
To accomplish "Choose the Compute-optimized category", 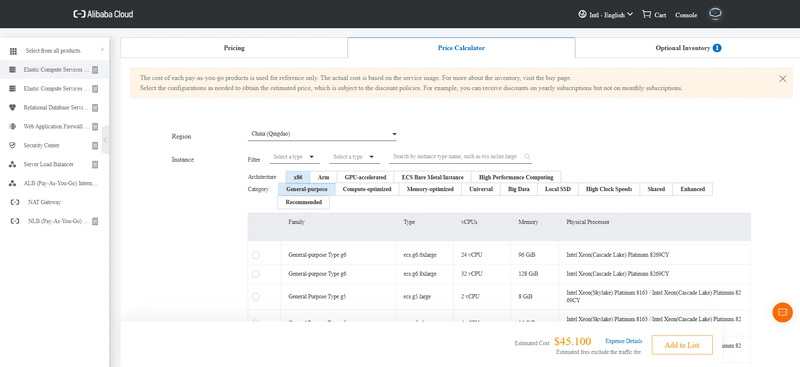I will pyautogui.click(x=367, y=189).
